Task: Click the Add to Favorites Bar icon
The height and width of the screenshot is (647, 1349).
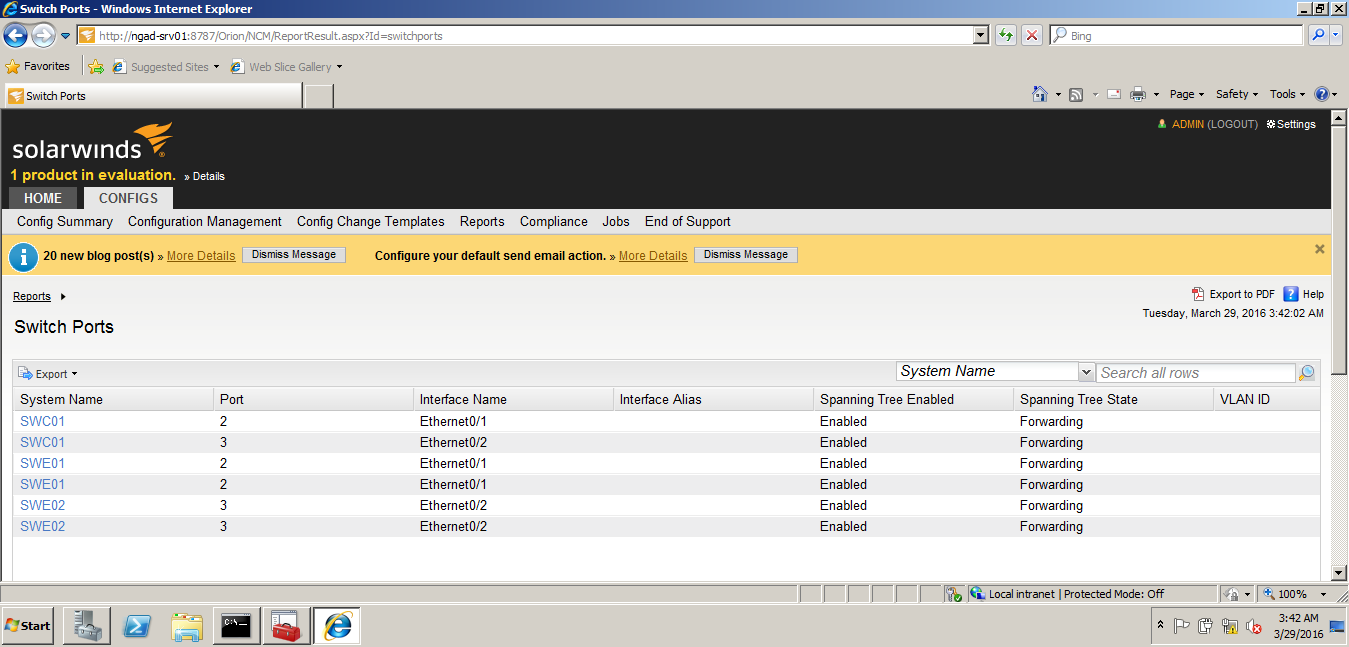Action: point(96,67)
